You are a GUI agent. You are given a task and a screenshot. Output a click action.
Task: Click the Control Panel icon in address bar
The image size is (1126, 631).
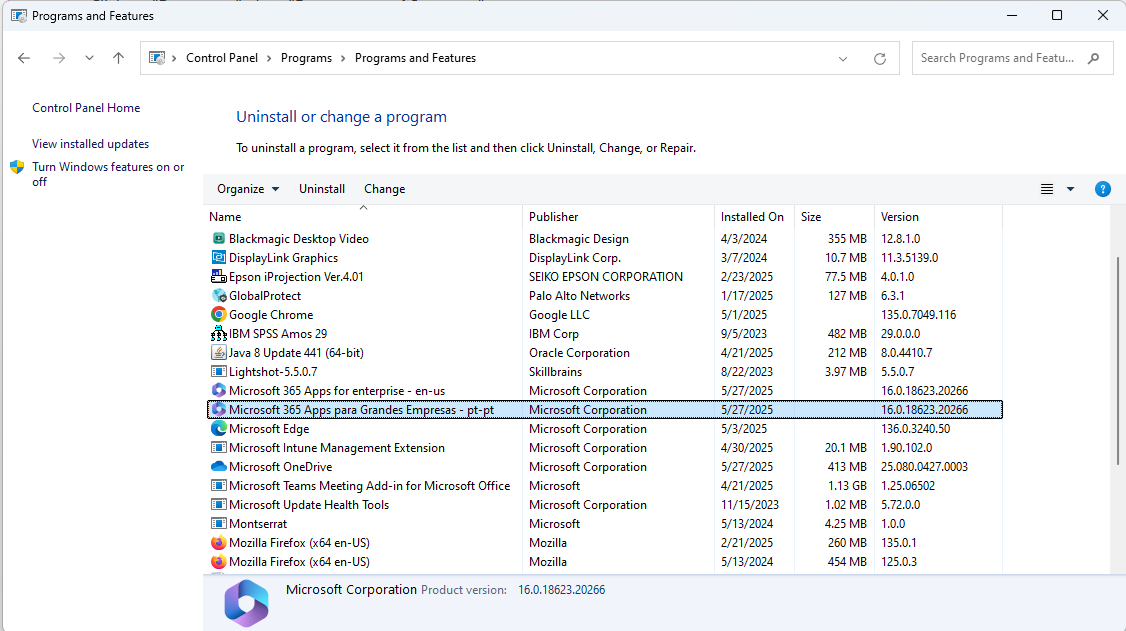157,58
